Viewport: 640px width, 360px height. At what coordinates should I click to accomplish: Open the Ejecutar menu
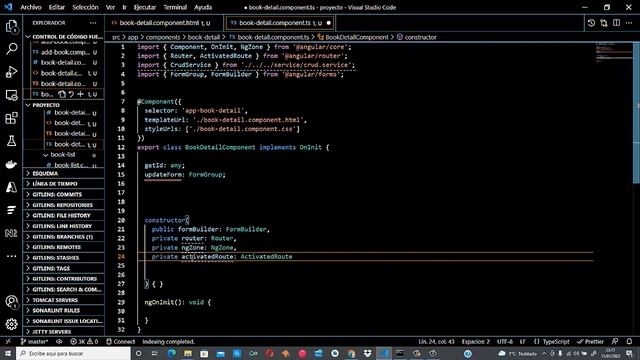point(144,7)
